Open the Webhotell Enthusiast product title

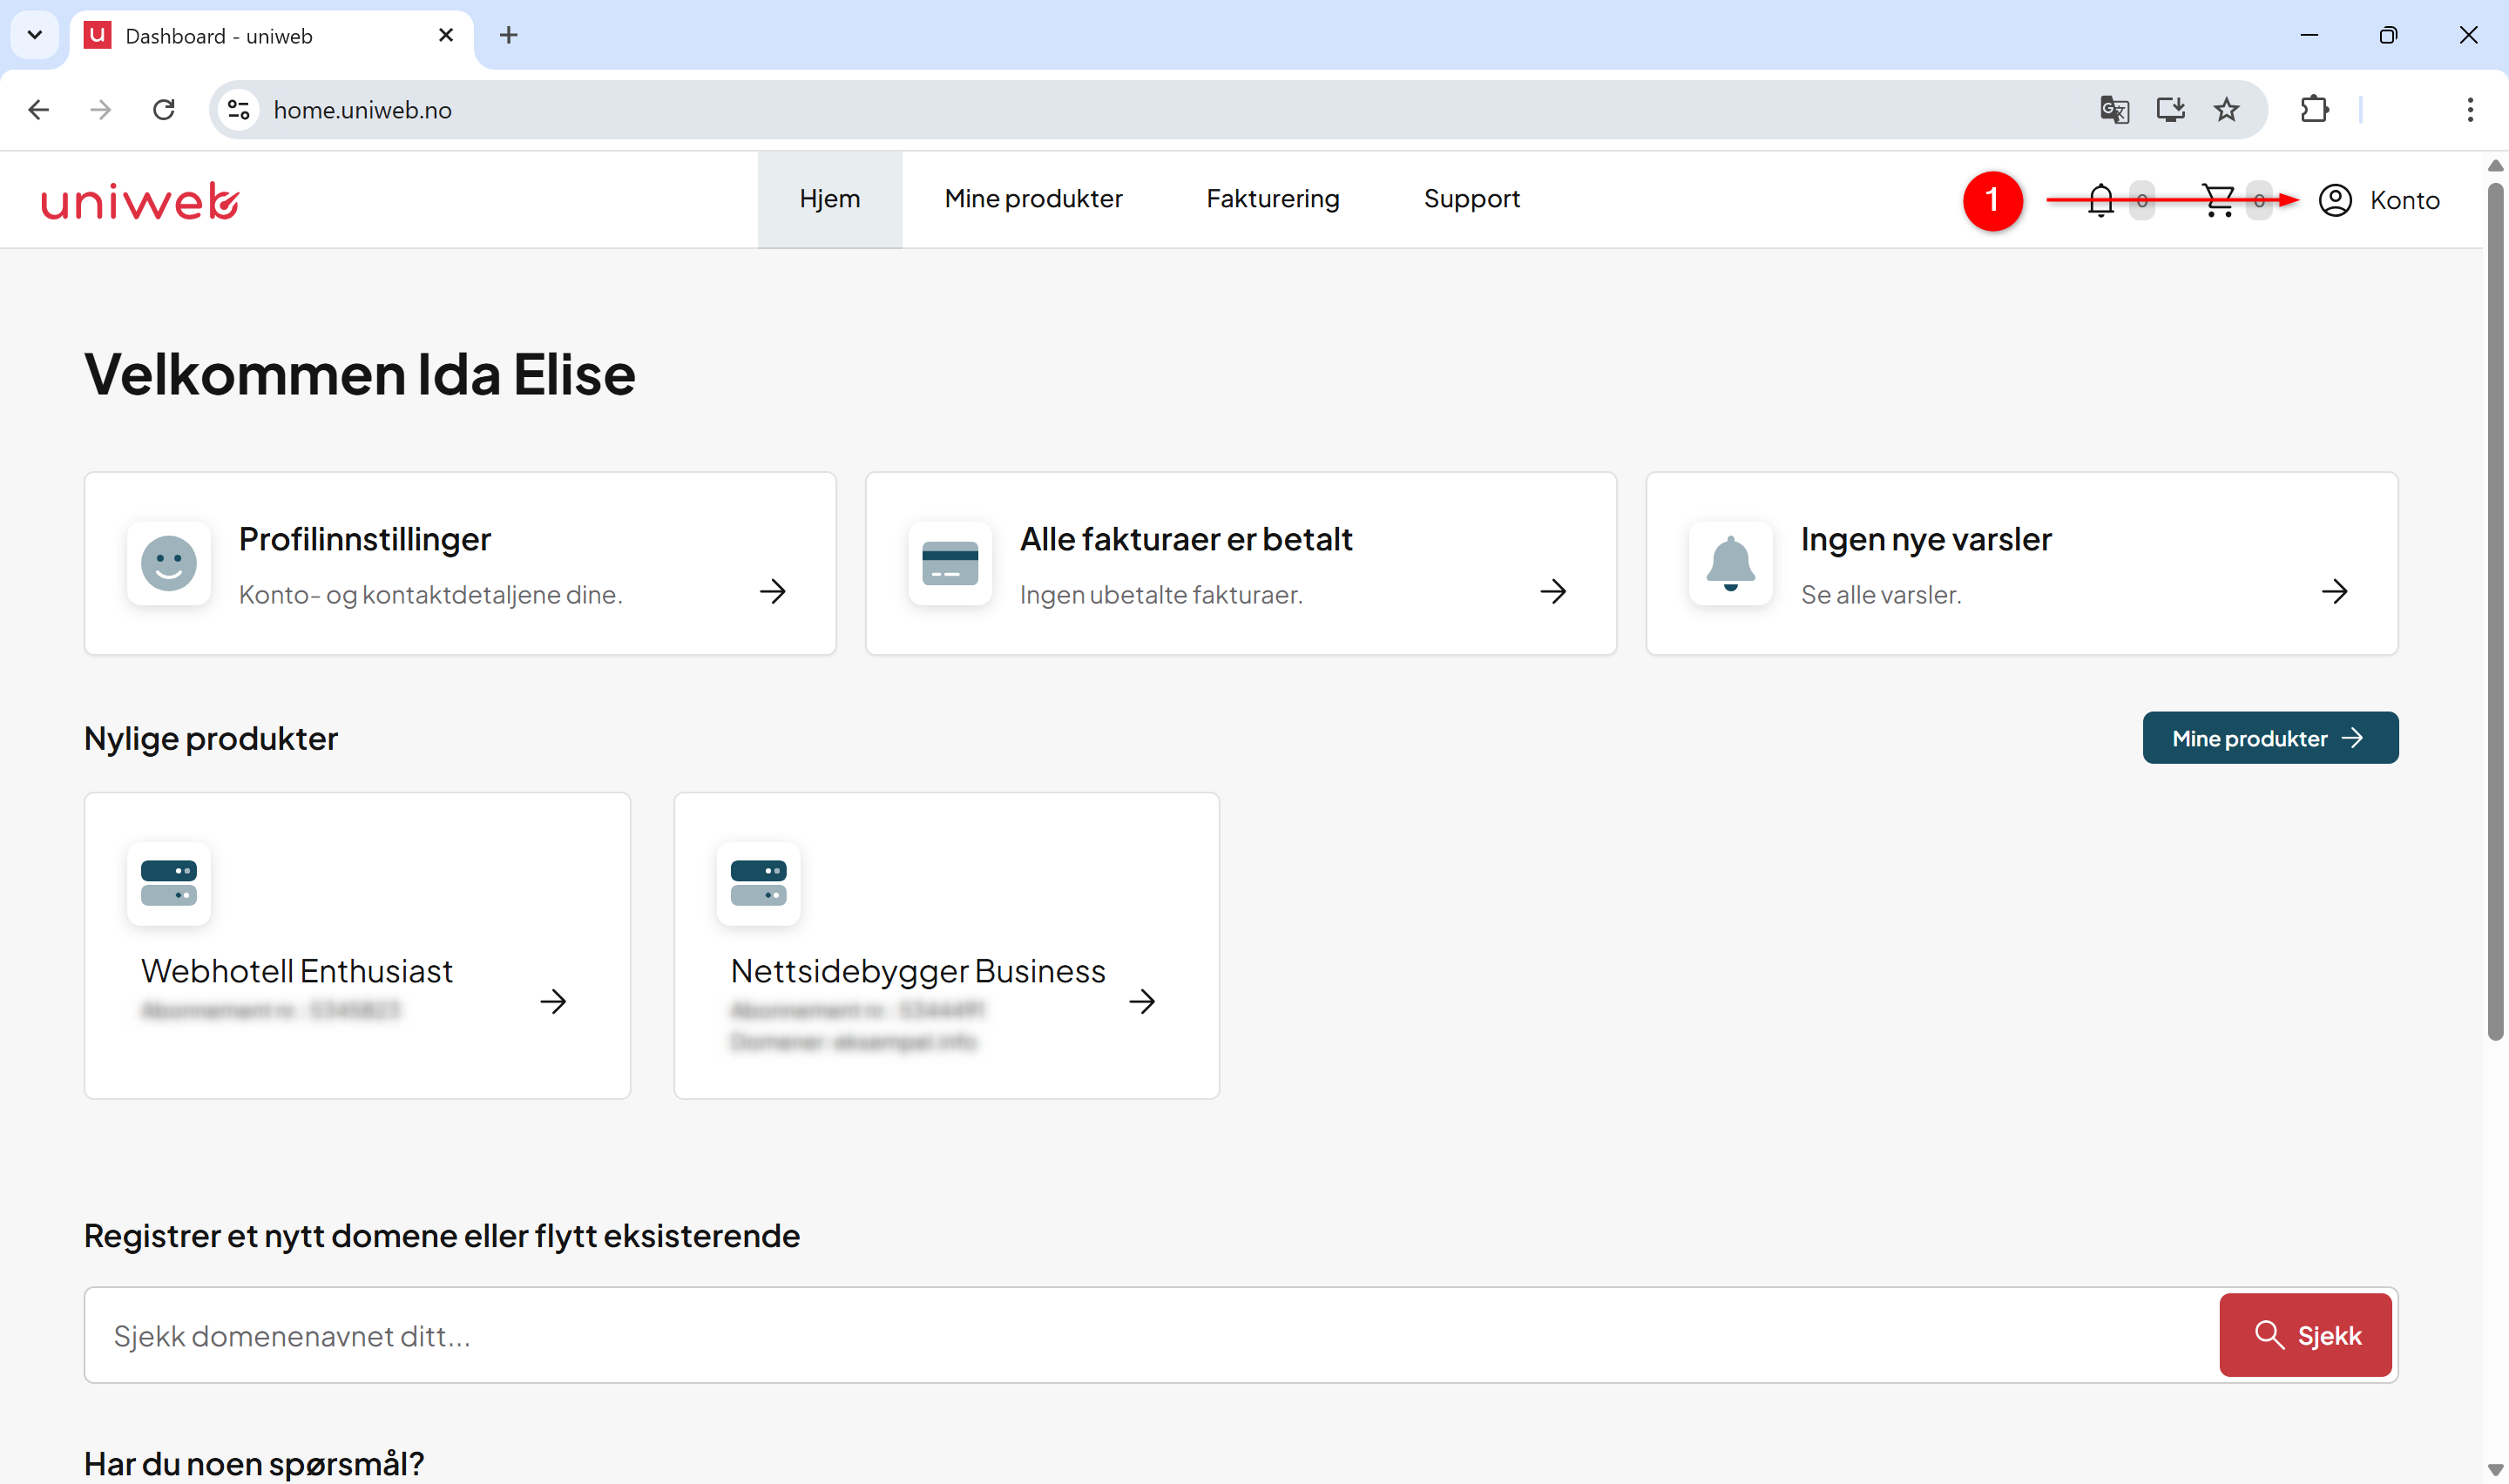(297, 971)
